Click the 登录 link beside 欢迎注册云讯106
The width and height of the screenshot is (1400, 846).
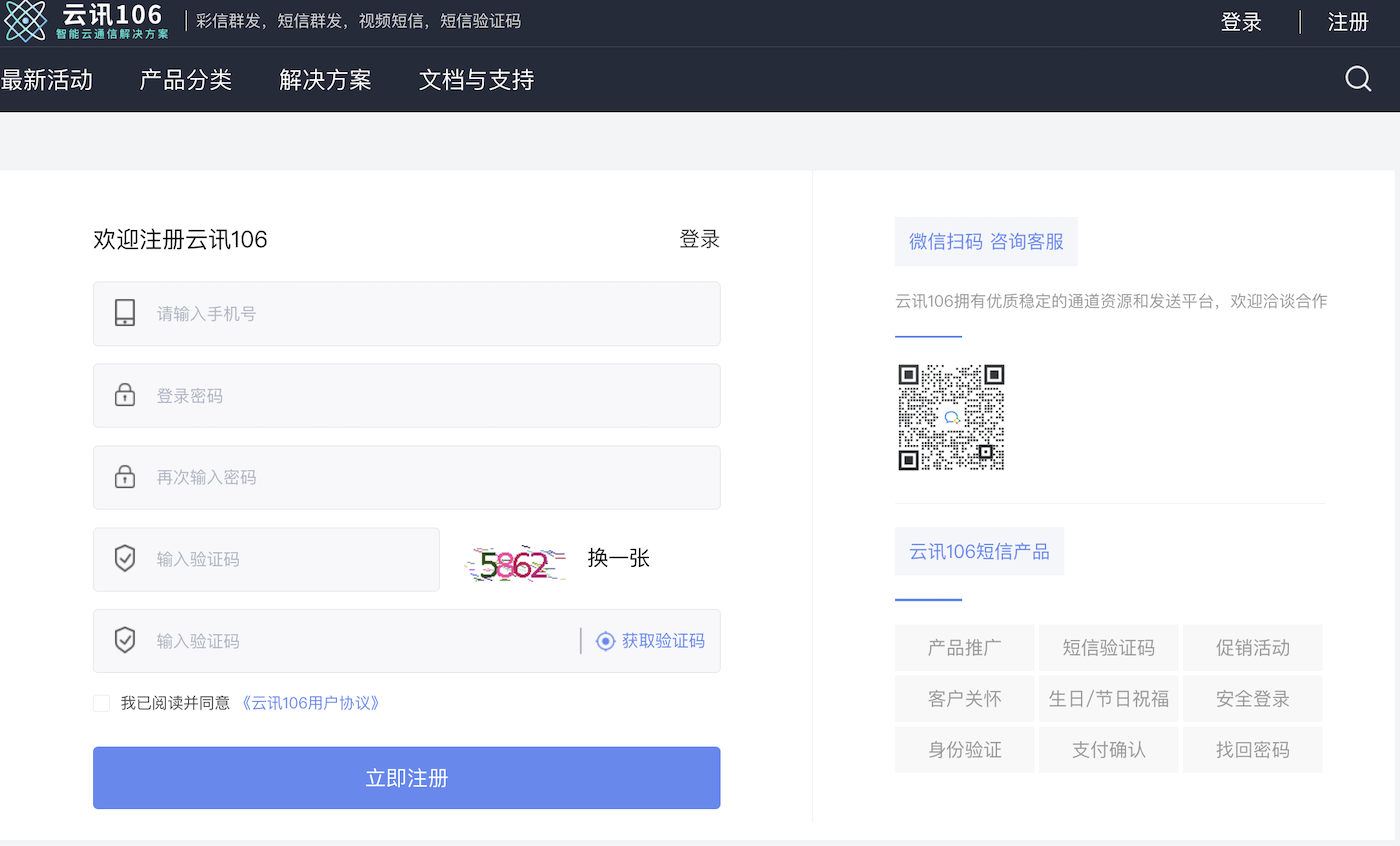[x=700, y=239]
